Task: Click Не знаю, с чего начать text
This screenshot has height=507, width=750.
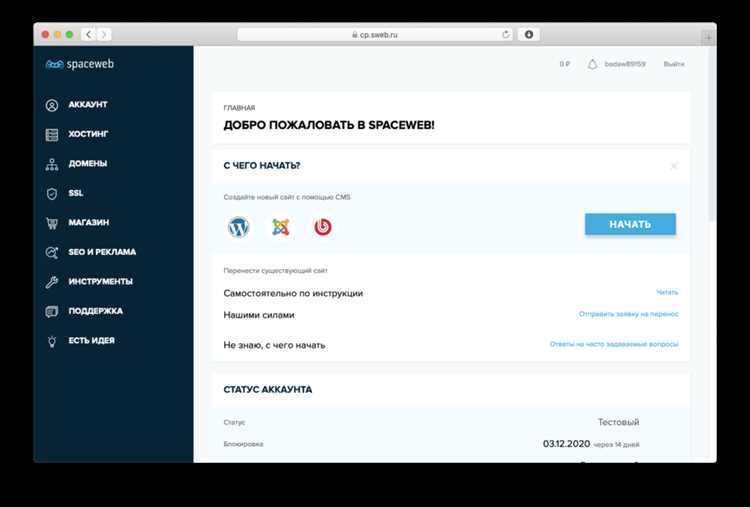Action: [275, 345]
